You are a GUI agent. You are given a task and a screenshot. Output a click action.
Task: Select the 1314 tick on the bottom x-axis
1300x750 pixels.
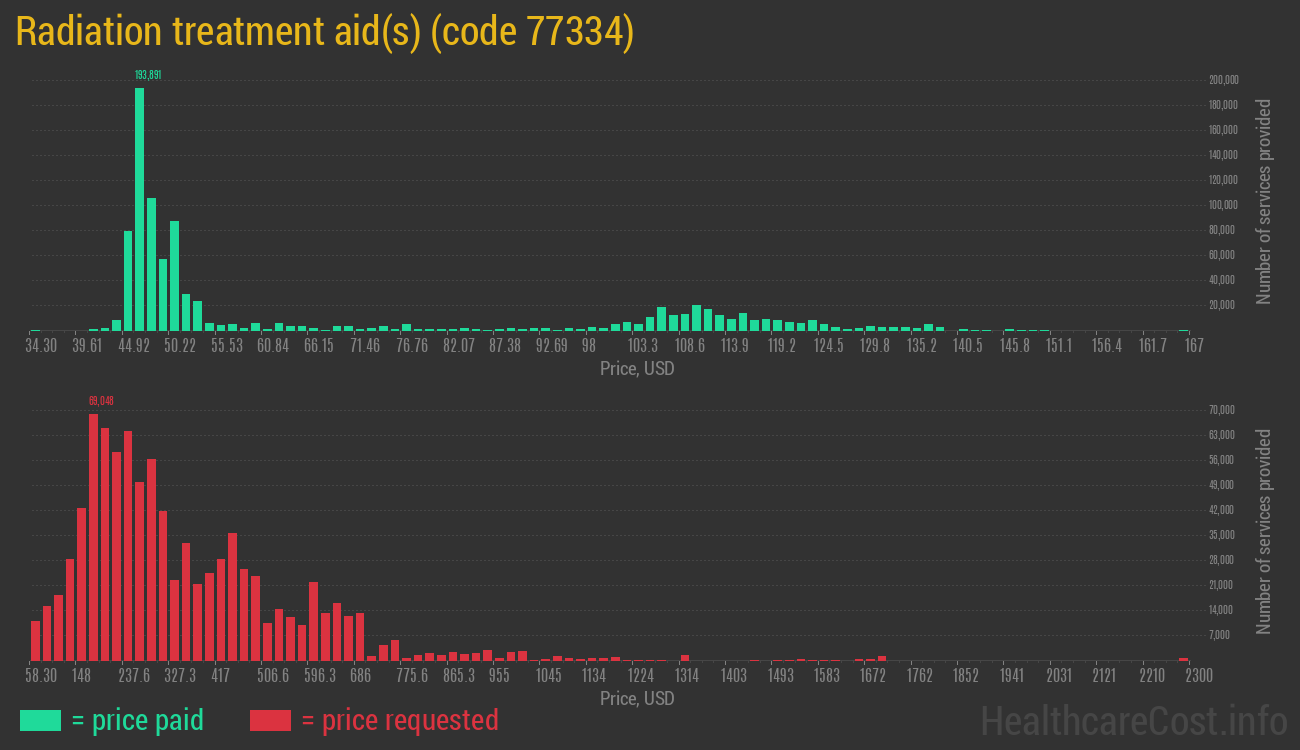687,676
